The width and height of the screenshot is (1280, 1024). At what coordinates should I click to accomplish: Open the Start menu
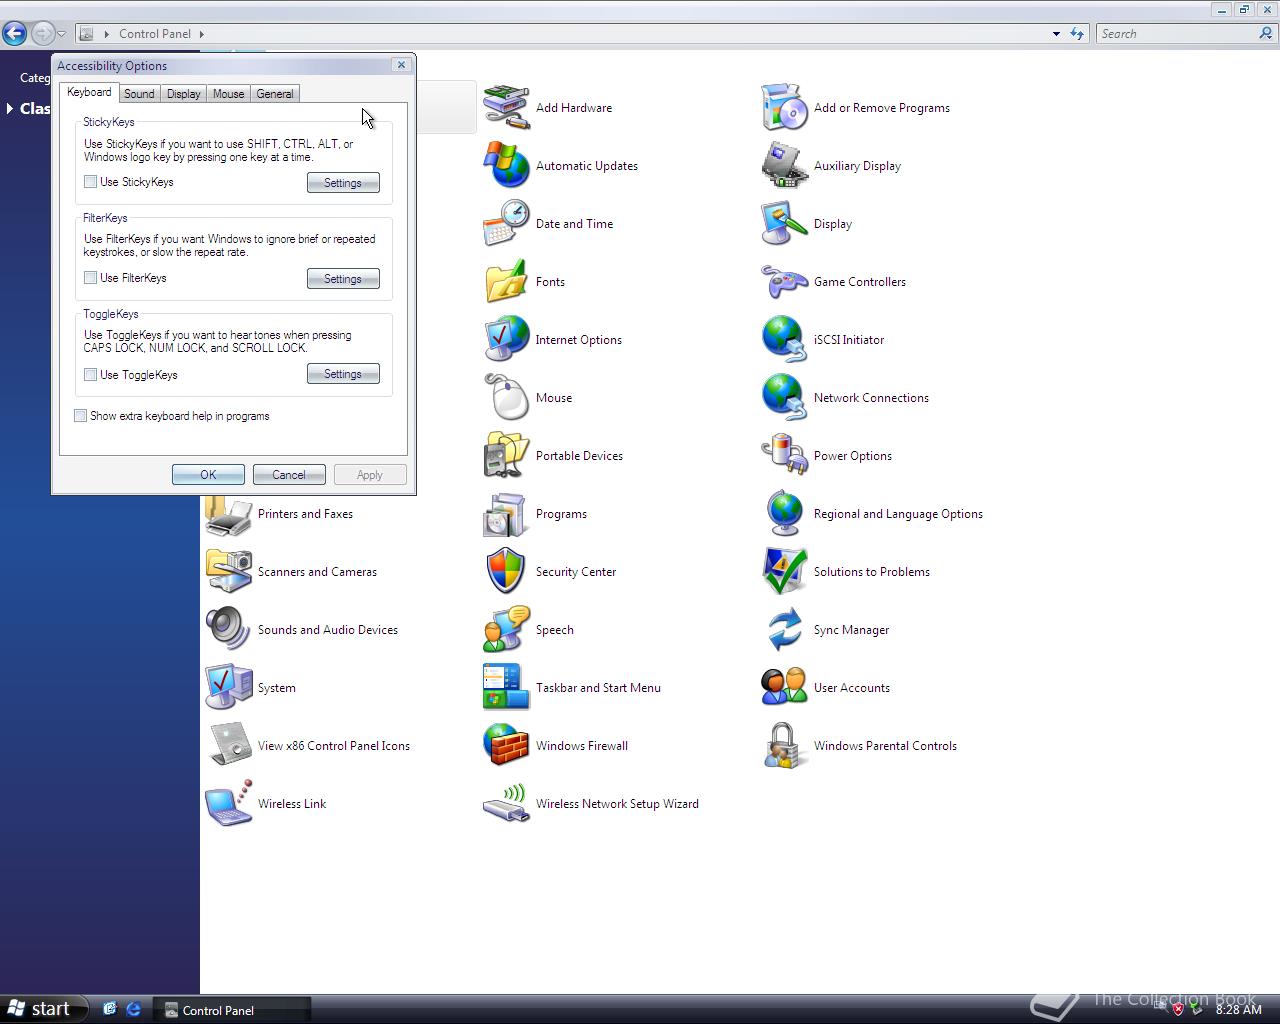(43, 1009)
